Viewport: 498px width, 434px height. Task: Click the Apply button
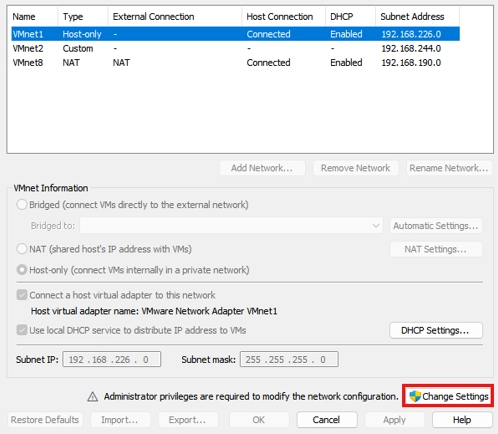395,420
